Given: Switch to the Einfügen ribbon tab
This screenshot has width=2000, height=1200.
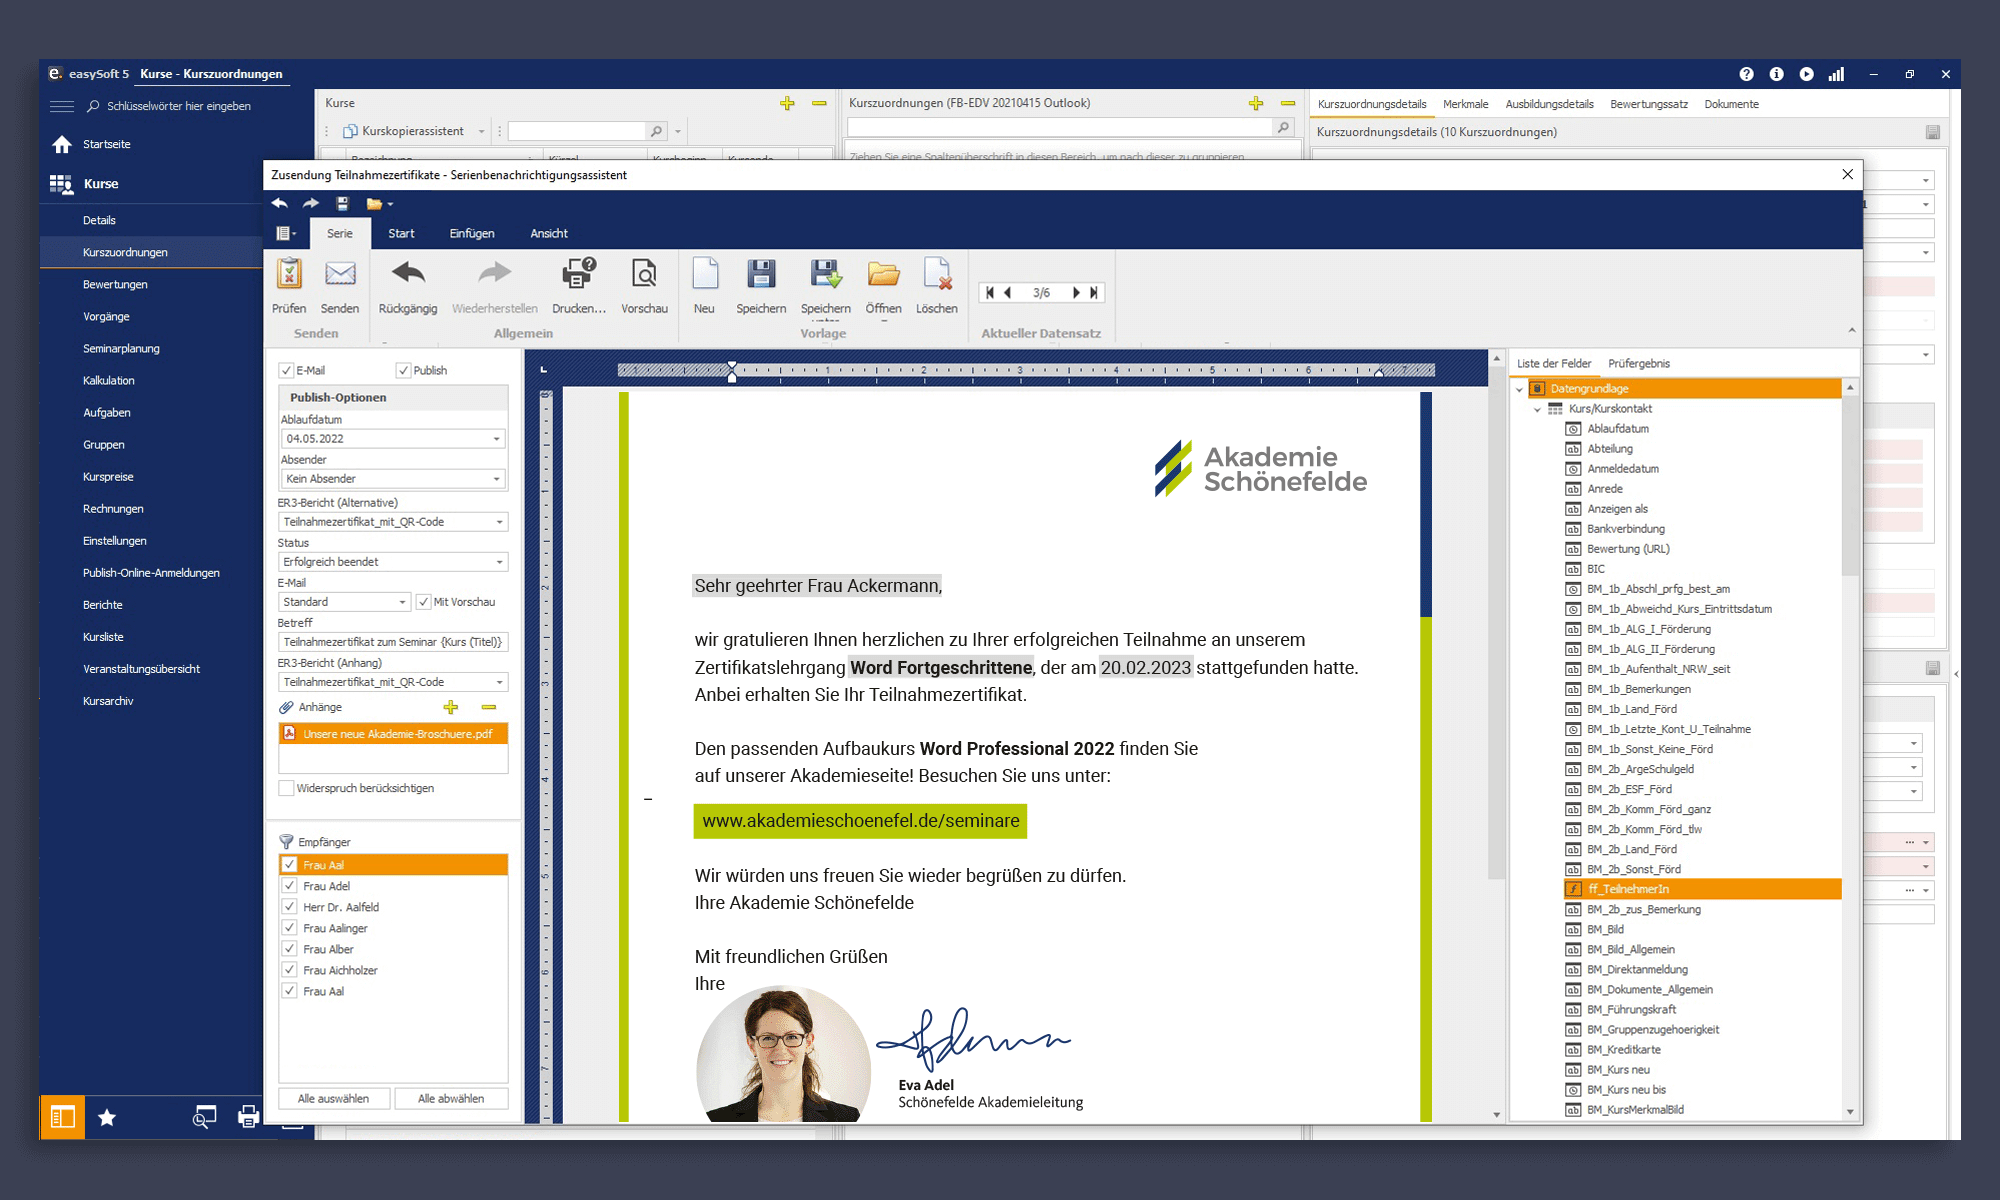Looking at the screenshot, I should click(x=472, y=233).
